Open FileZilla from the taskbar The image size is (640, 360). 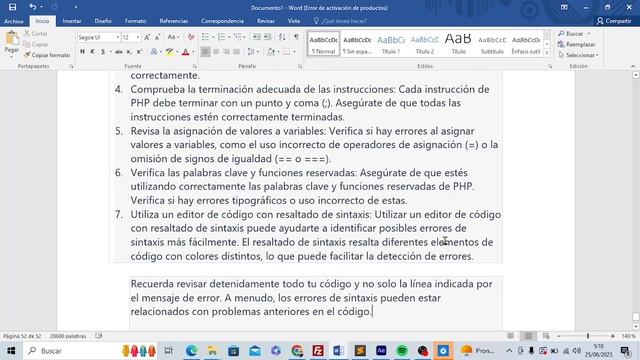(x=318, y=351)
